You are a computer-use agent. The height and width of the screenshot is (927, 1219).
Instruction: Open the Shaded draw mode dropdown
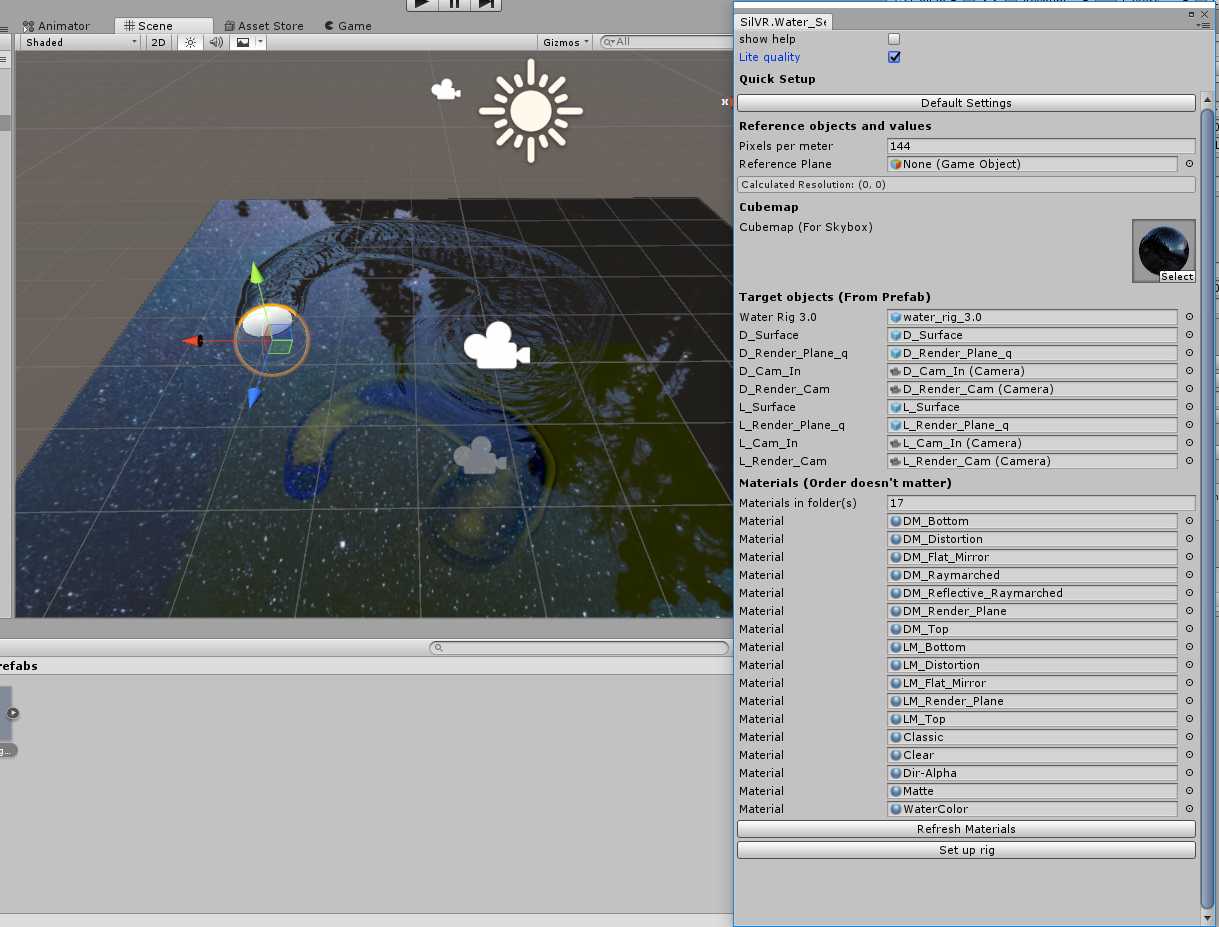80,42
